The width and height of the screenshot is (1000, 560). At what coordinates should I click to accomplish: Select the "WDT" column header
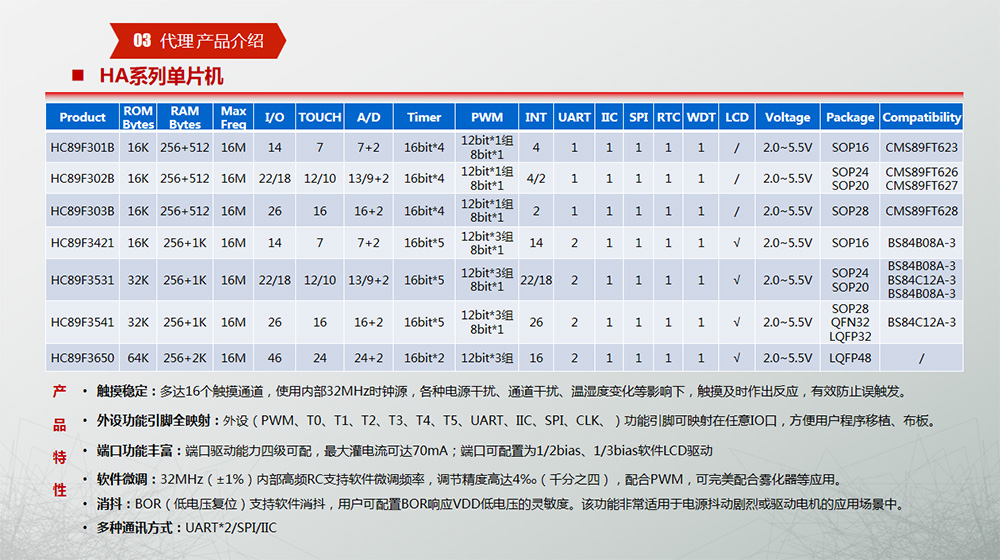coord(701,117)
